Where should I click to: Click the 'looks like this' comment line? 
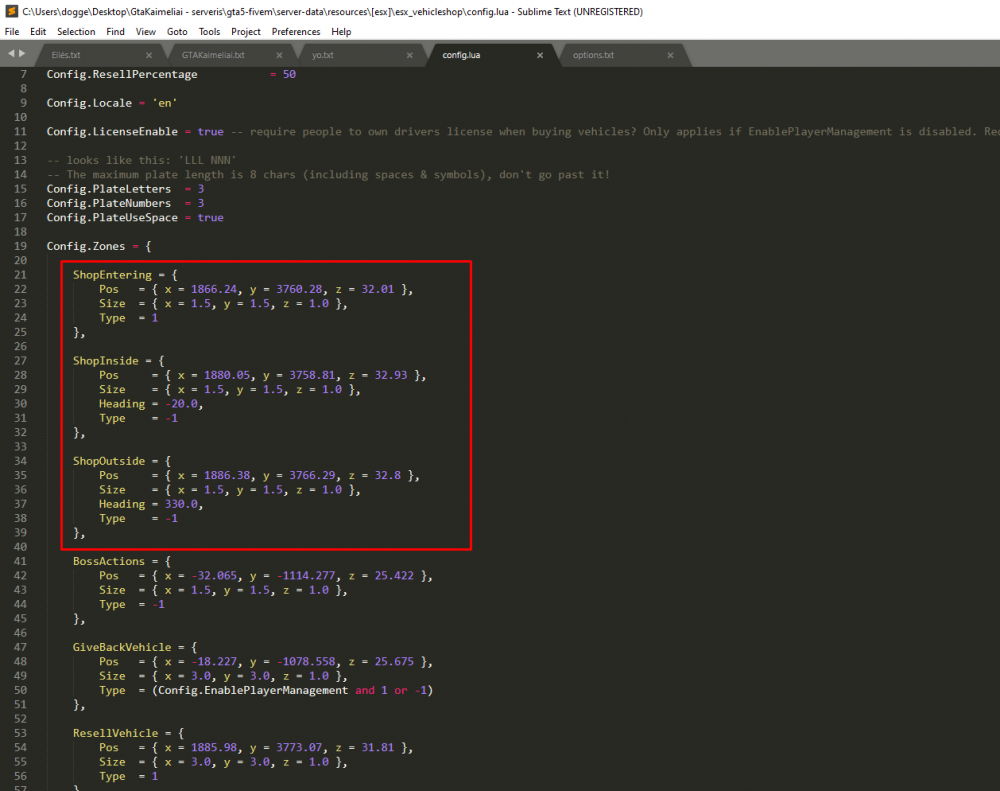point(142,161)
